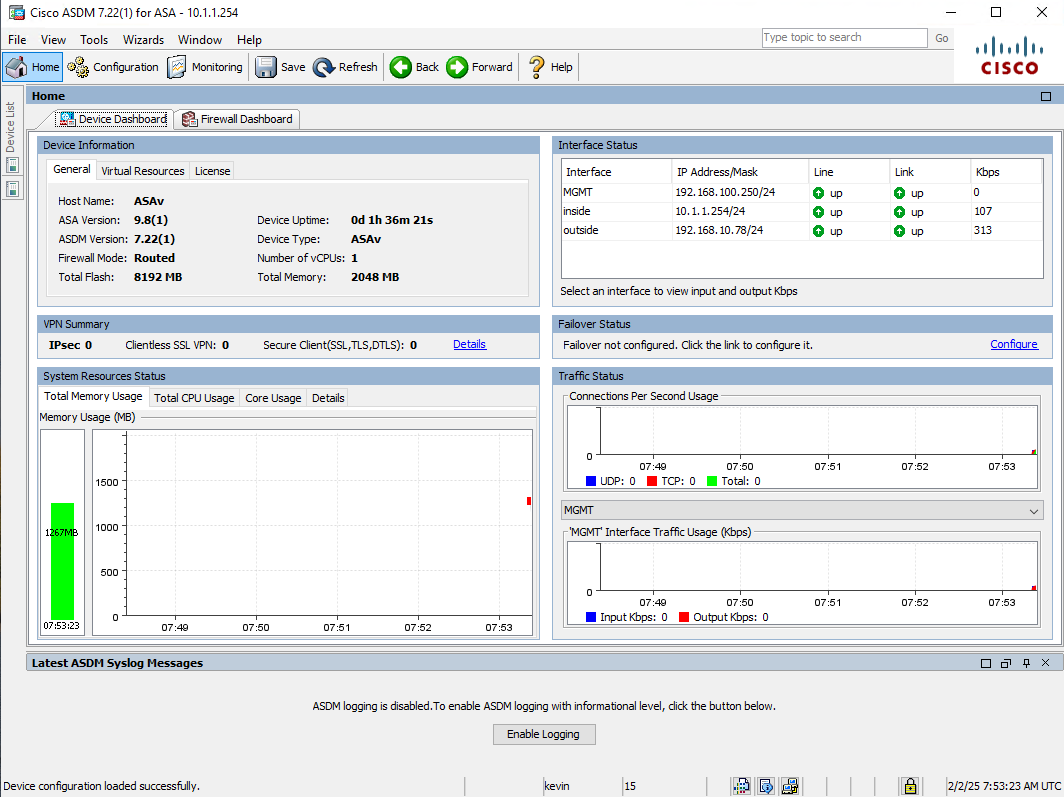Maximize the Latest ASDM Syslog Messages panel
This screenshot has width=1064, height=797.
click(986, 663)
